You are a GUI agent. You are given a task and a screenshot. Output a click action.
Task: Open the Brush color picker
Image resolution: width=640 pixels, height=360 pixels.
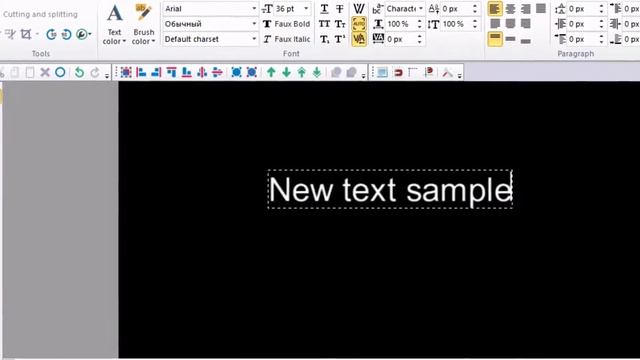(144, 24)
